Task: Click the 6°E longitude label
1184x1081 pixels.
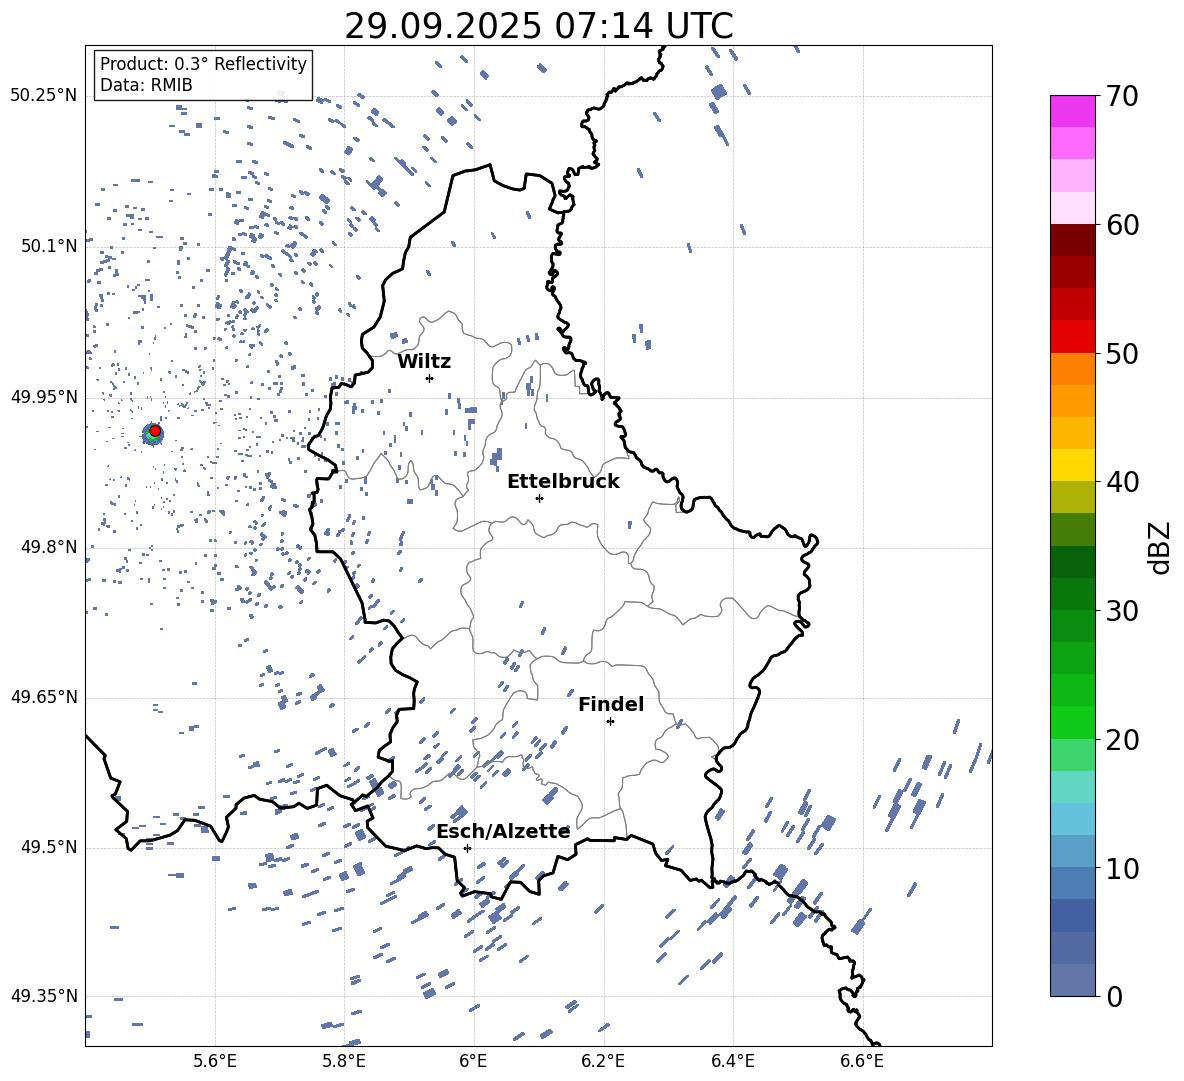Action: pos(473,1062)
